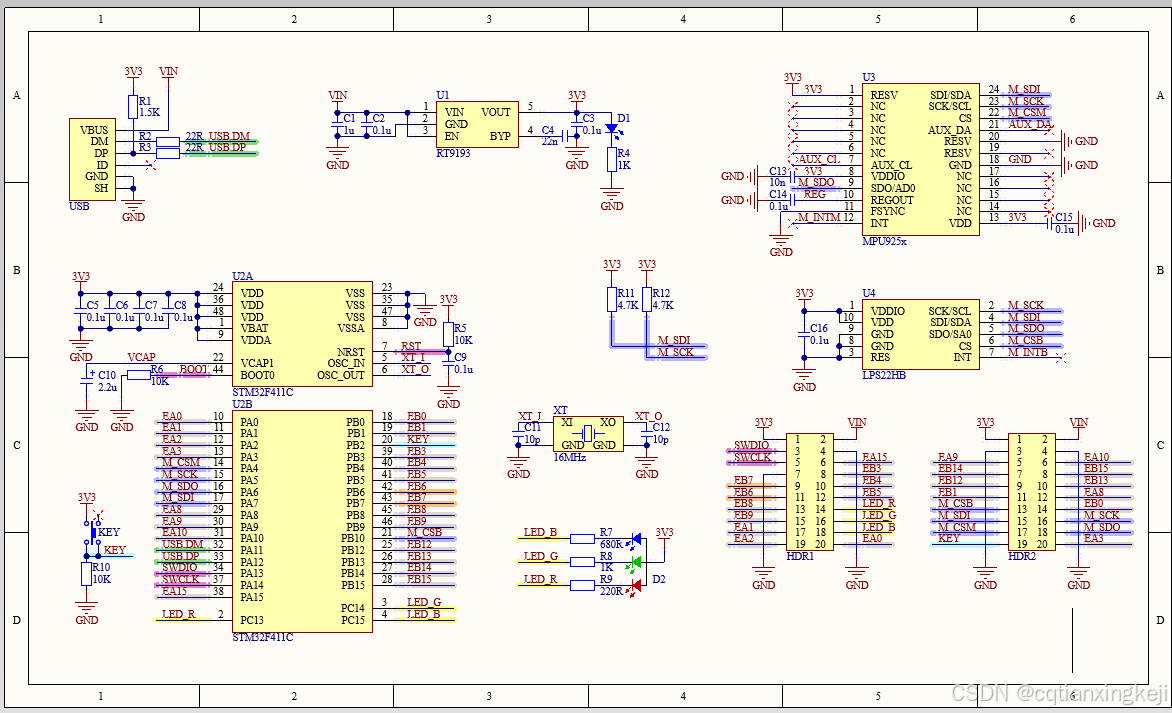This screenshot has width=1172, height=713.
Task: Select bypass capacitor C4 22n
Action: pos(565,136)
